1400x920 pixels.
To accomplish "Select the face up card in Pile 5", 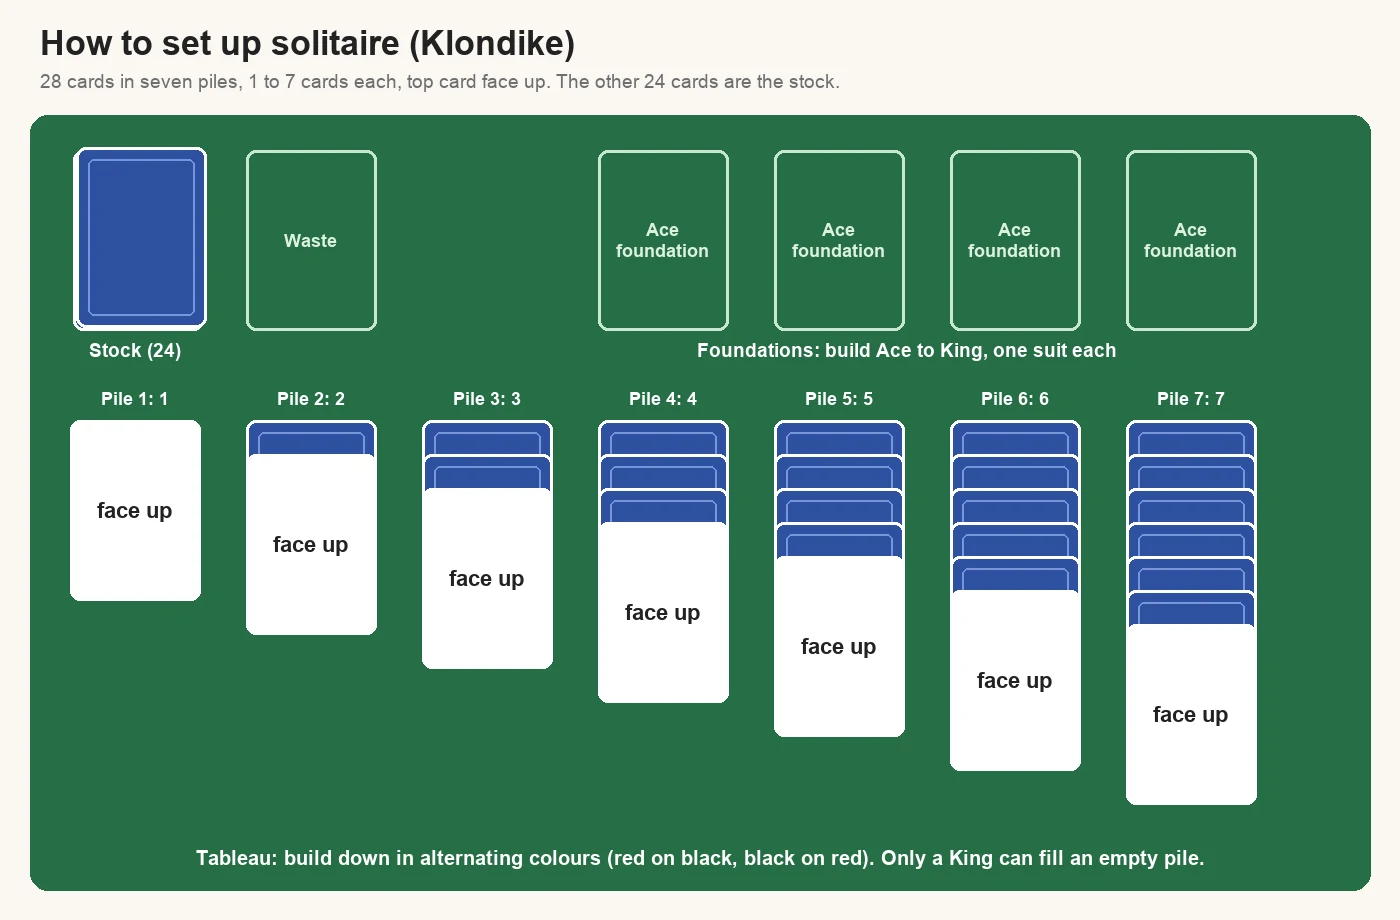I will tap(839, 646).
